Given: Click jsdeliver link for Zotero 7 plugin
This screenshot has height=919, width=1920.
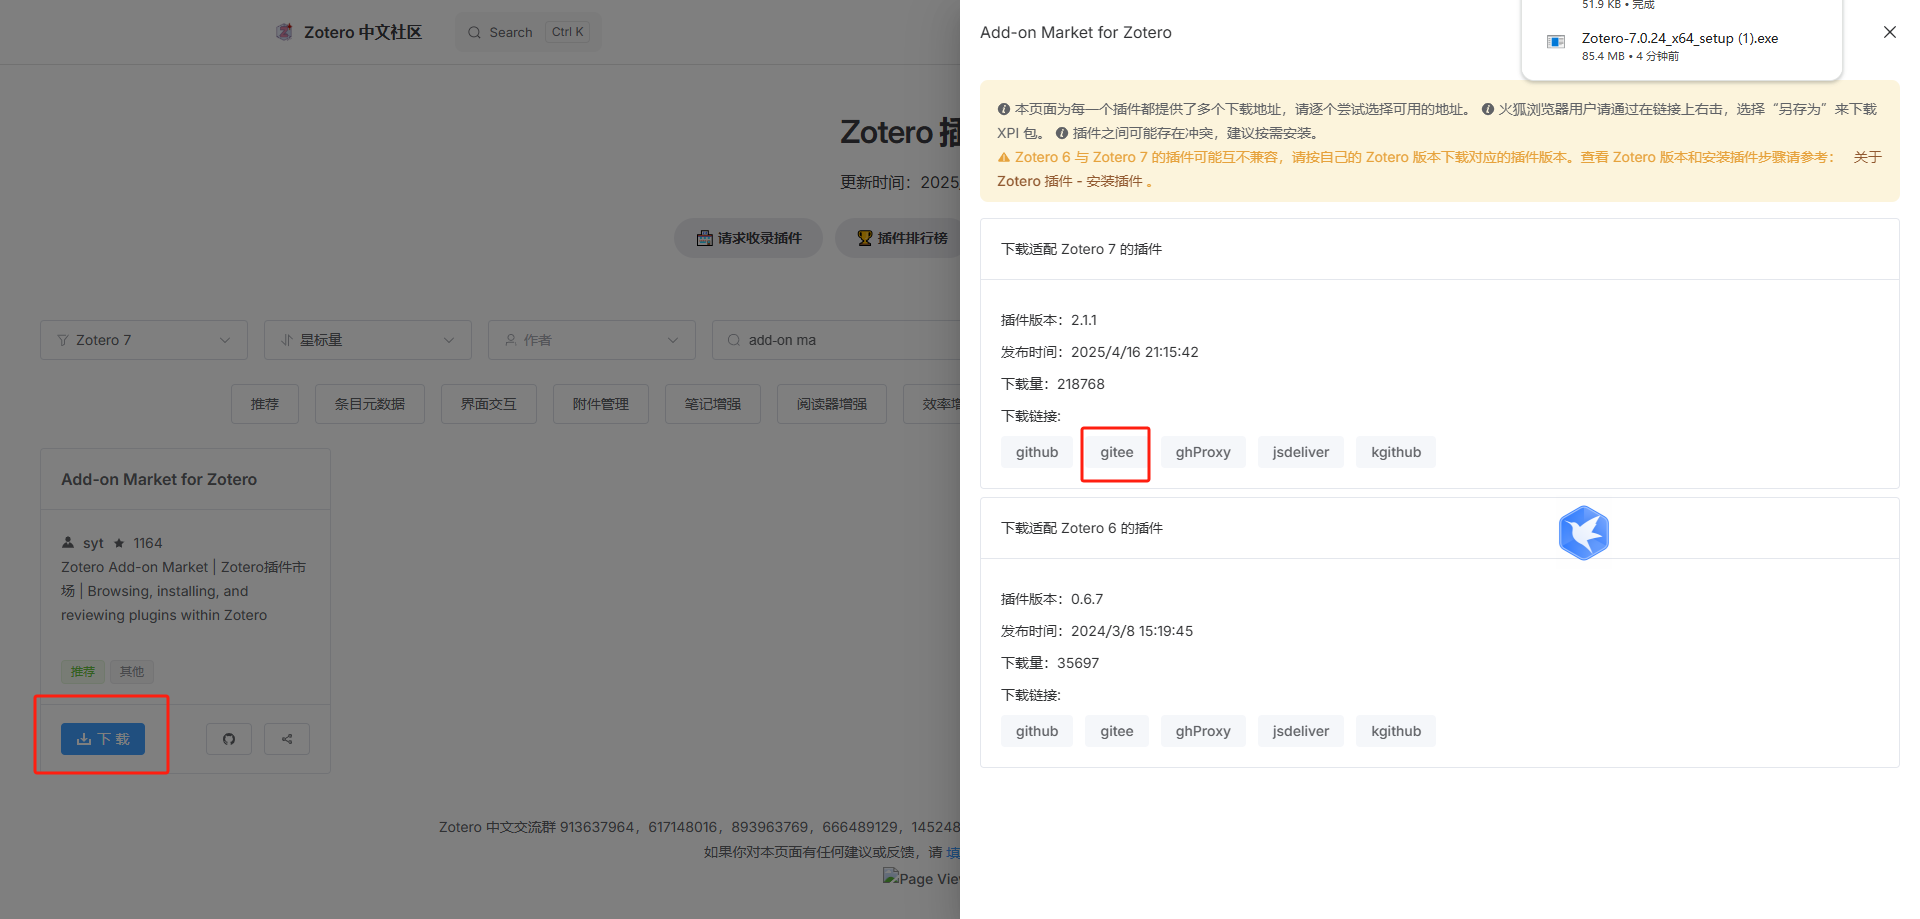Looking at the screenshot, I should 1301,452.
